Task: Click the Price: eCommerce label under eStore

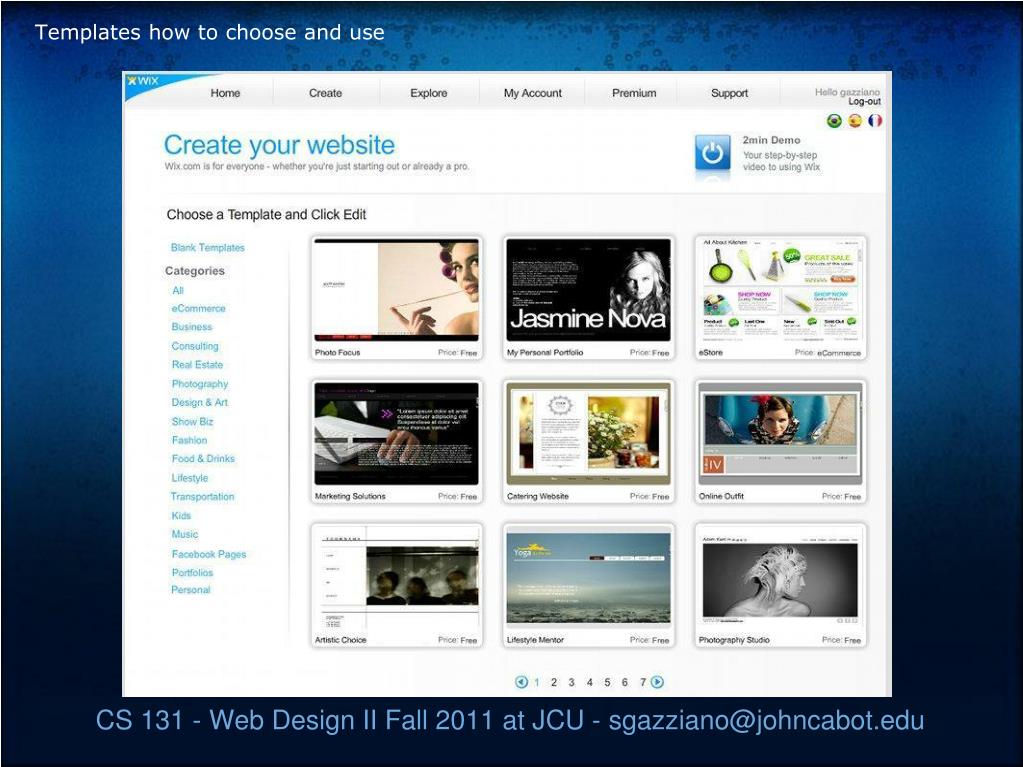Action: (x=828, y=352)
